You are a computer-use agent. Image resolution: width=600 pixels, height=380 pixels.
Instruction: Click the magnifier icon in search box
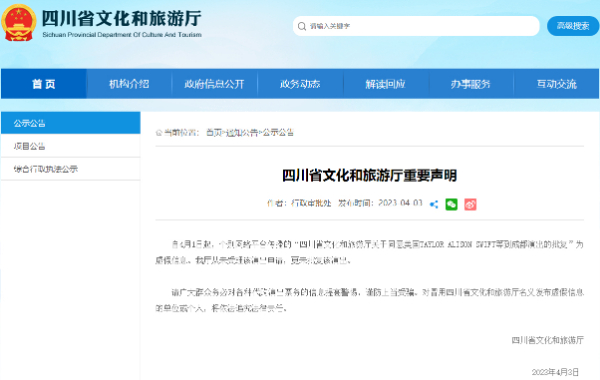pyautogui.click(x=302, y=26)
